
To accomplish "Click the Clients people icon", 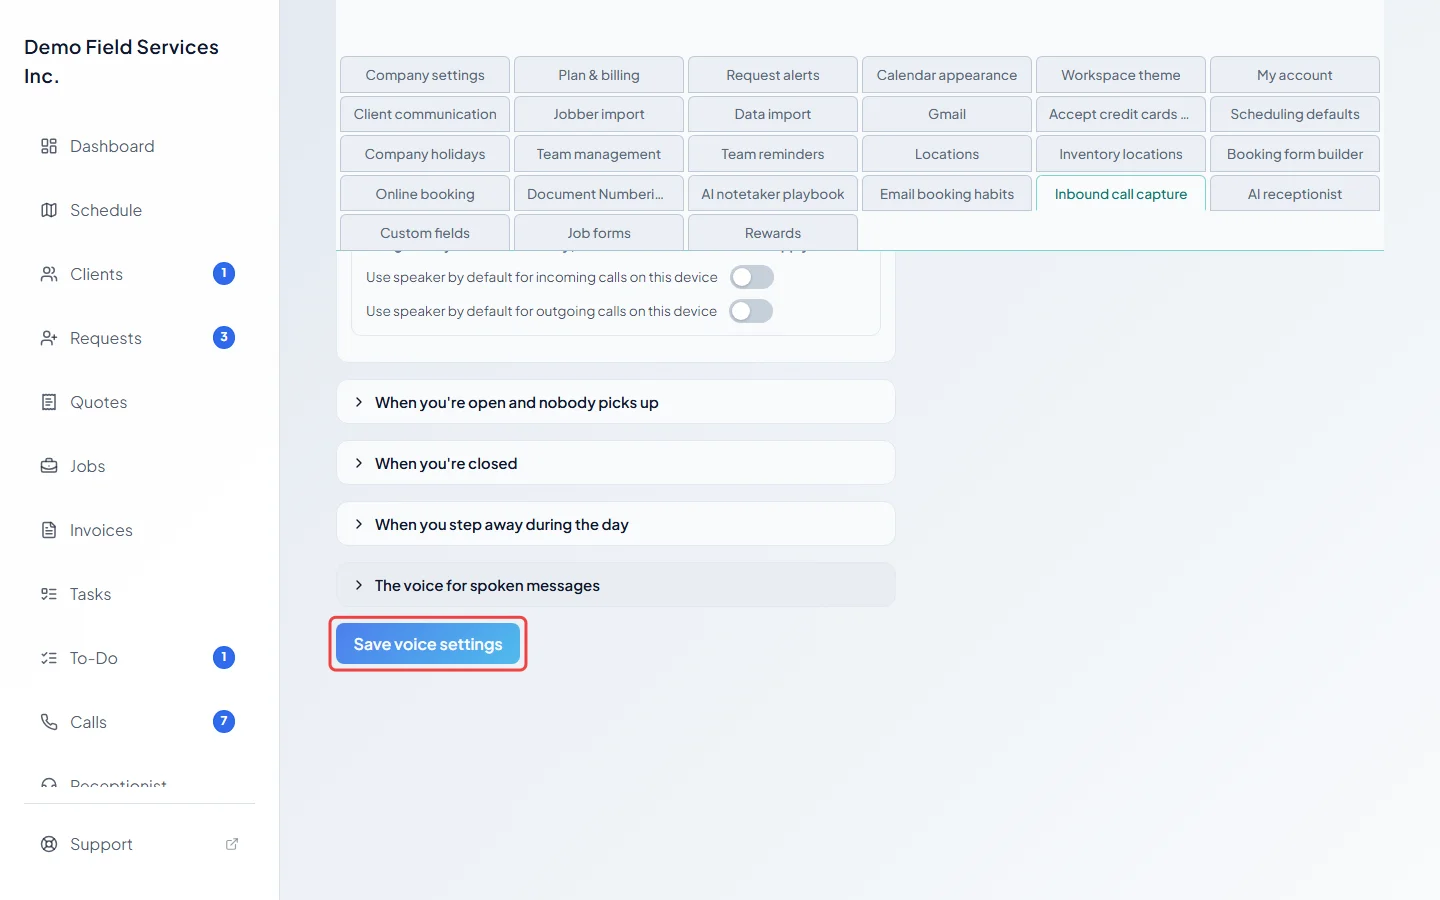I will [49, 274].
